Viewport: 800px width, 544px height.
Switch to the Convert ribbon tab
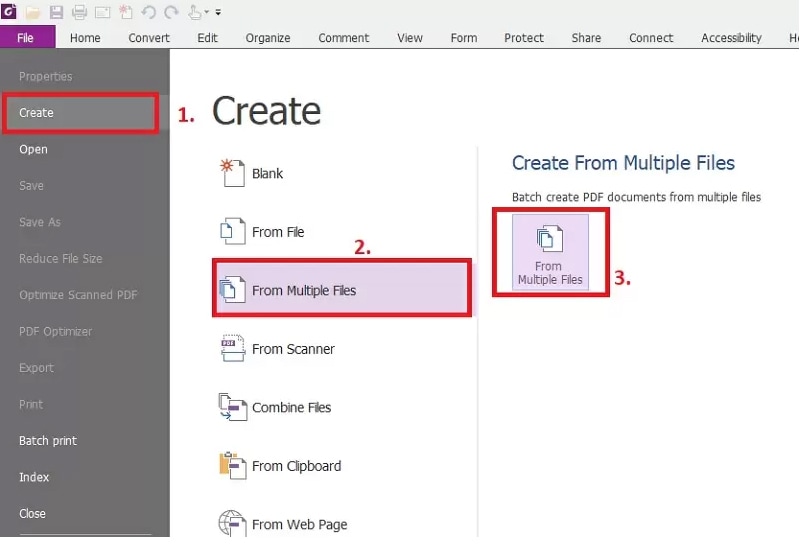click(149, 38)
